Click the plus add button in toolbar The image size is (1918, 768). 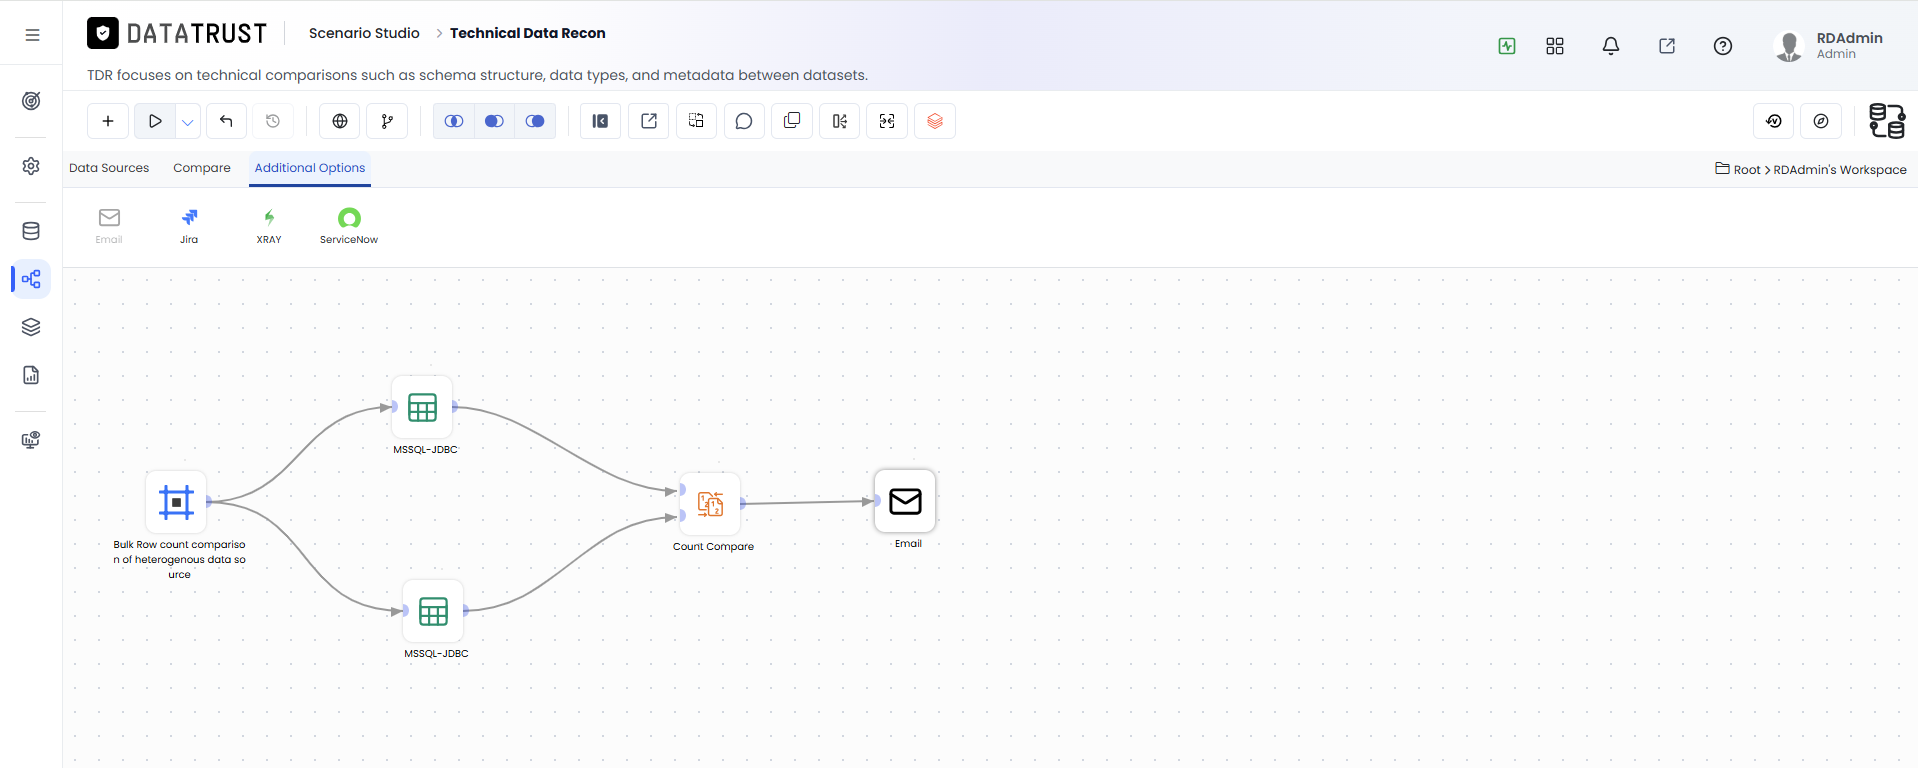pyautogui.click(x=108, y=121)
